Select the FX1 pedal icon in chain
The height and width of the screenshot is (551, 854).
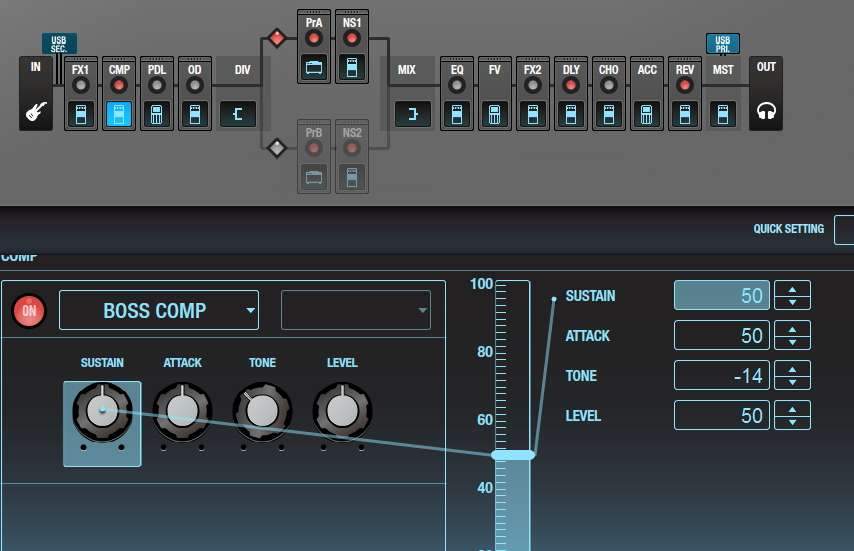click(x=81, y=114)
